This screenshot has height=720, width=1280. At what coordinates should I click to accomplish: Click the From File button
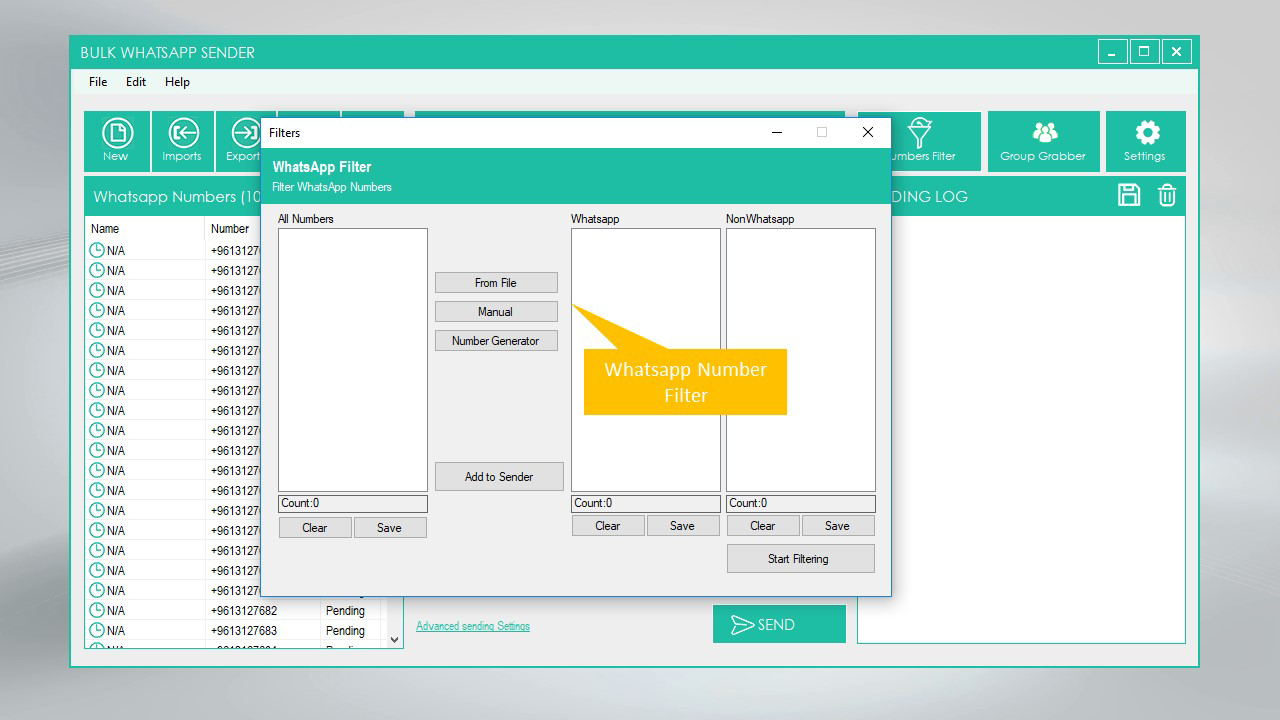point(496,283)
